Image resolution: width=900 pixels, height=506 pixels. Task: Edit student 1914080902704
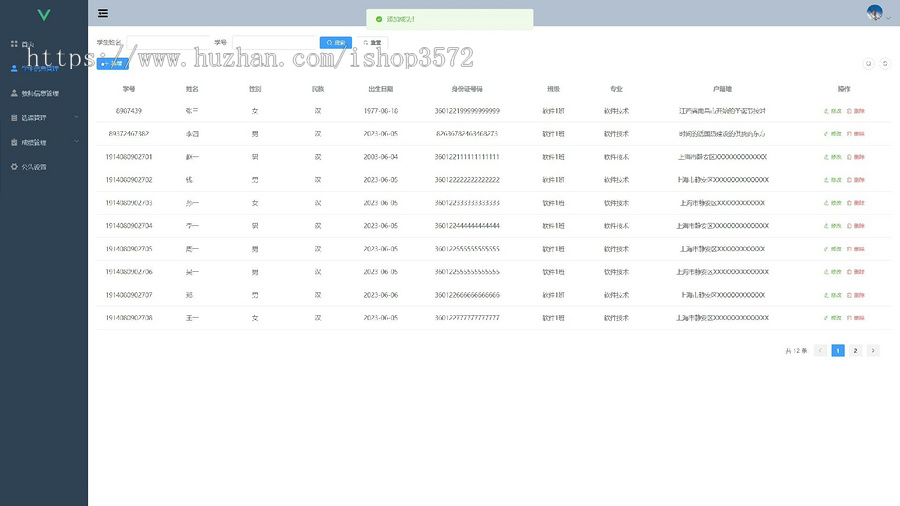point(833,225)
